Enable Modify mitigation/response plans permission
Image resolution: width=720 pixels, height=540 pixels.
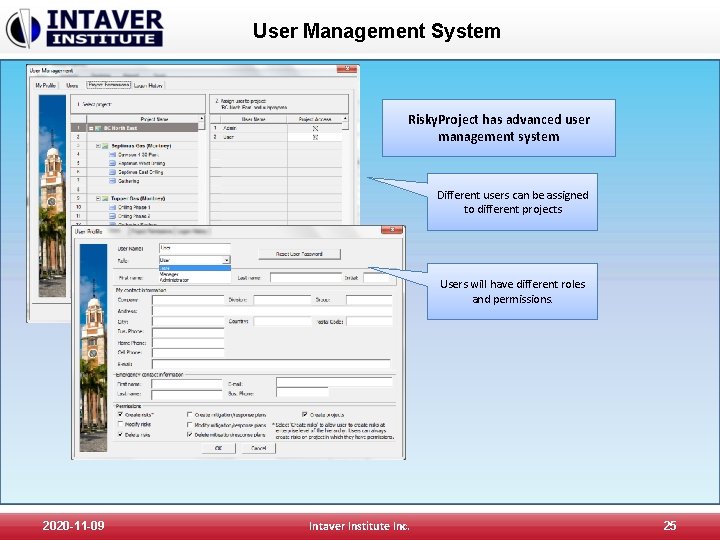(190, 425)
